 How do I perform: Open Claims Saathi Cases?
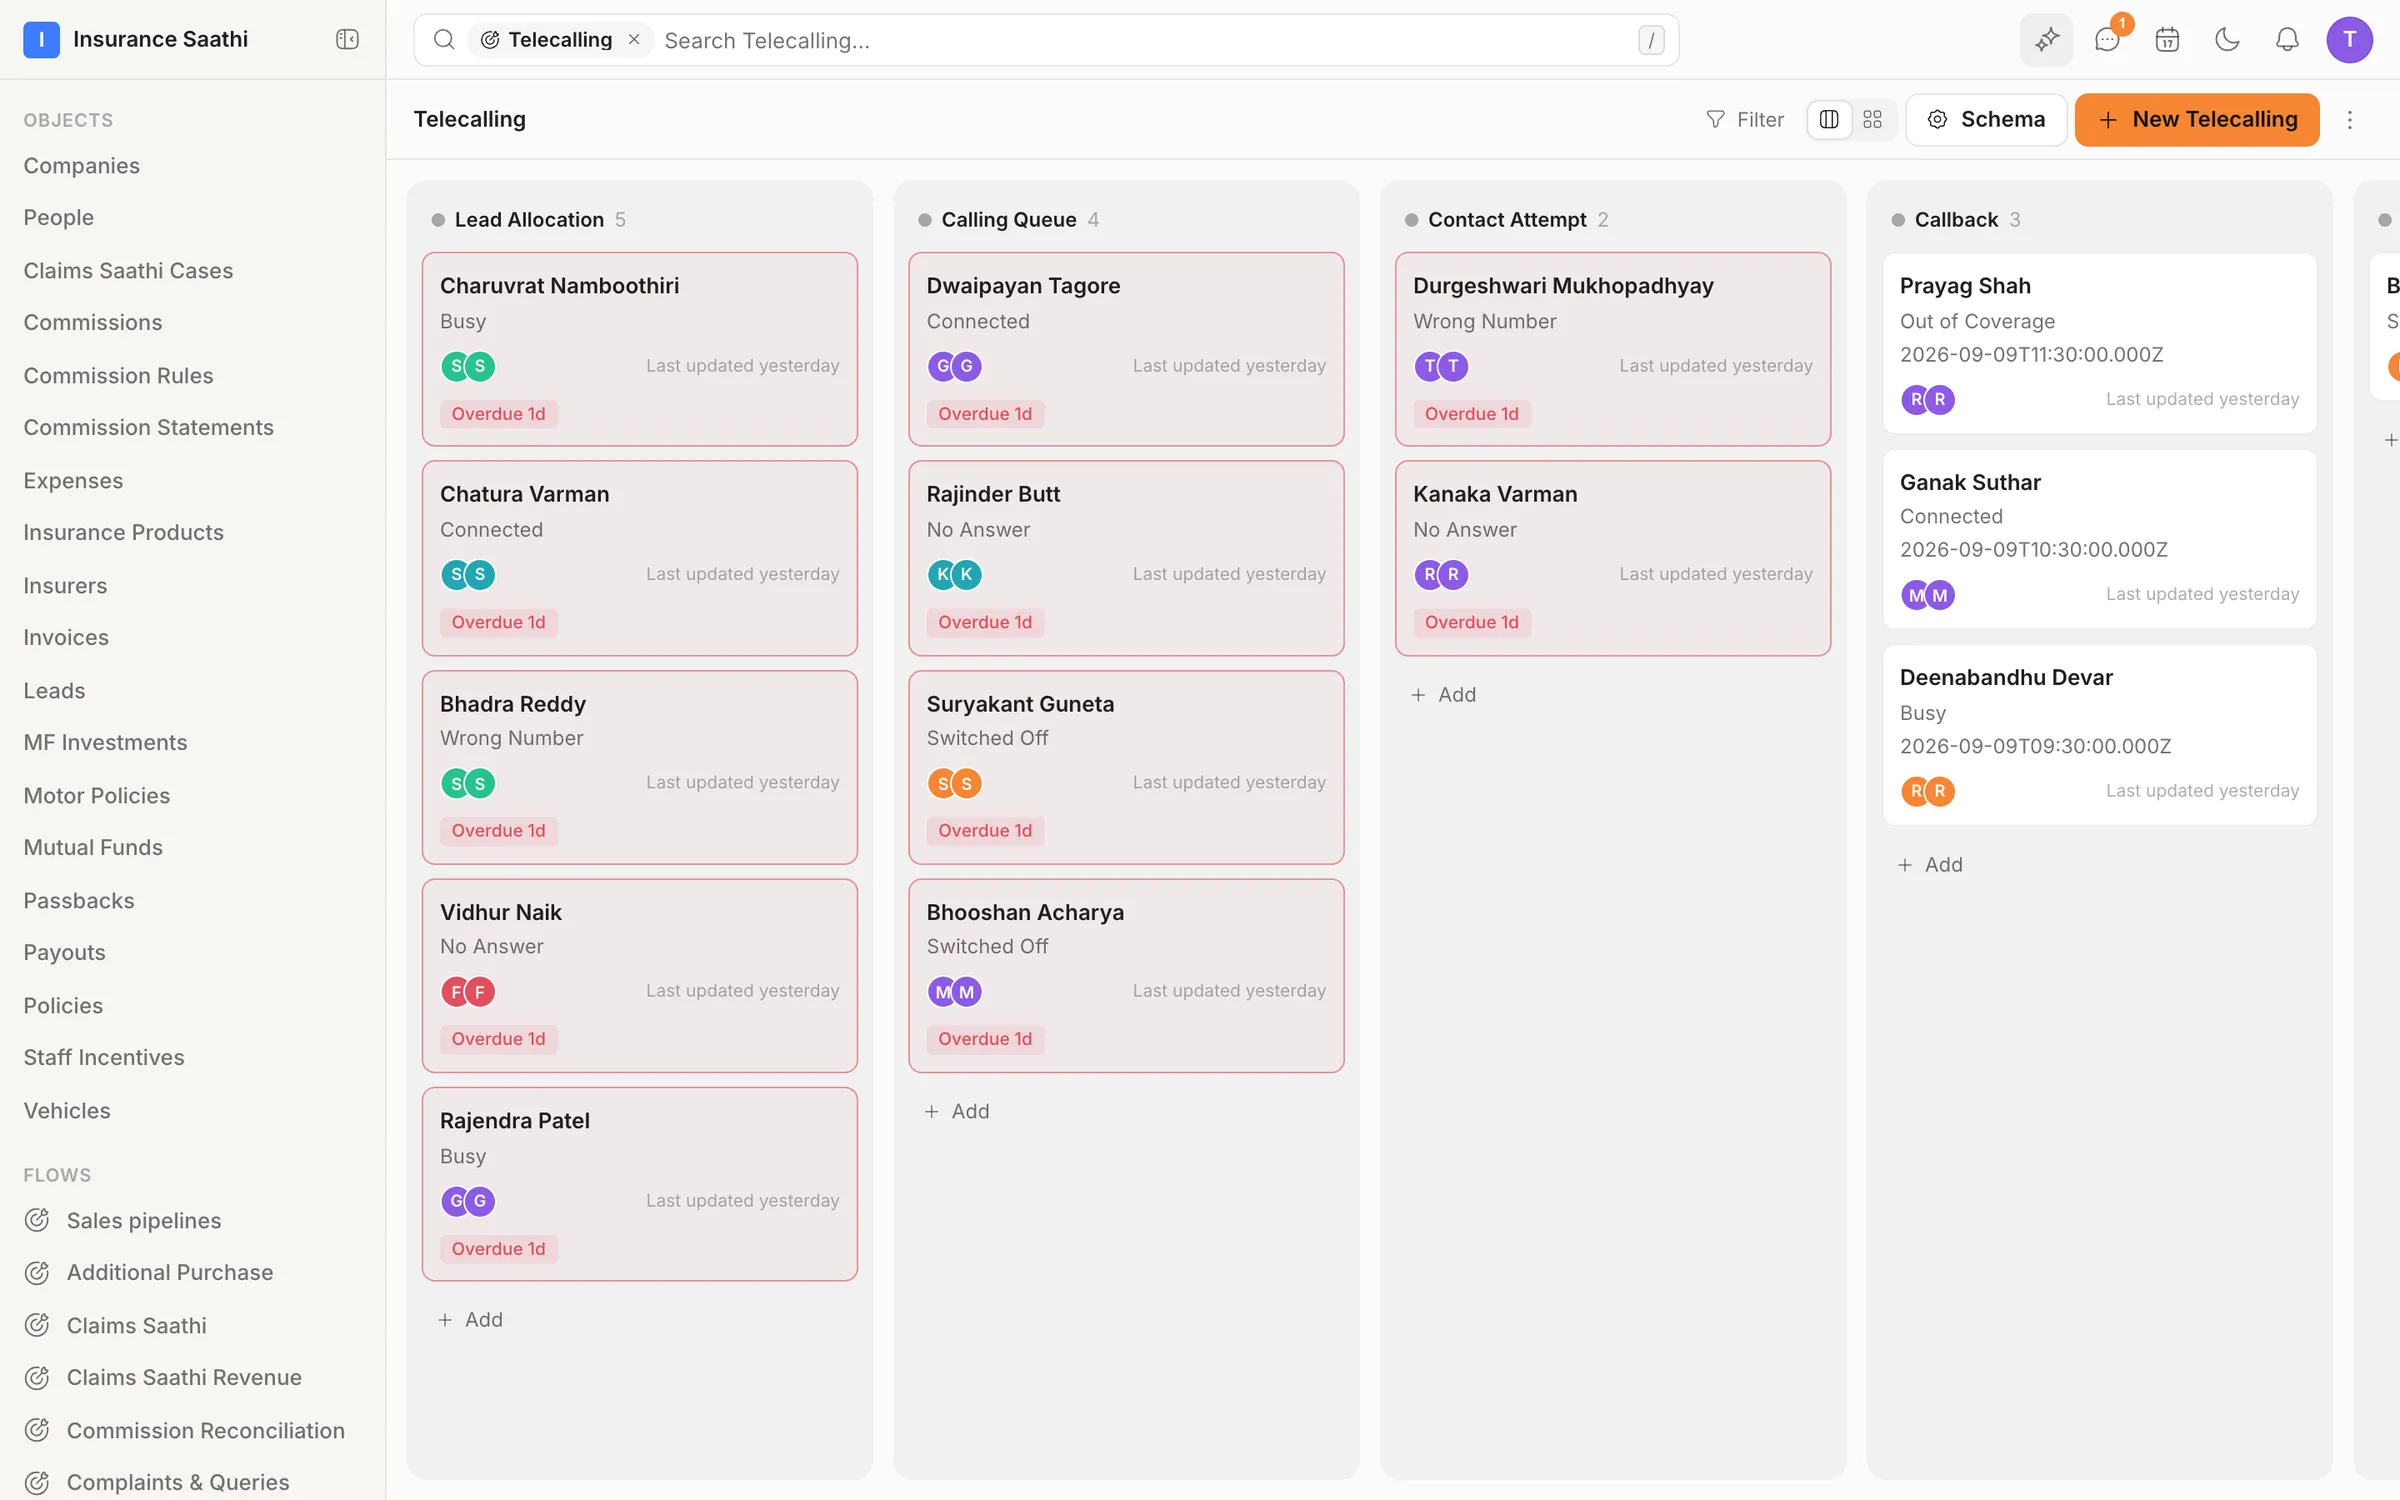point(128,270)
